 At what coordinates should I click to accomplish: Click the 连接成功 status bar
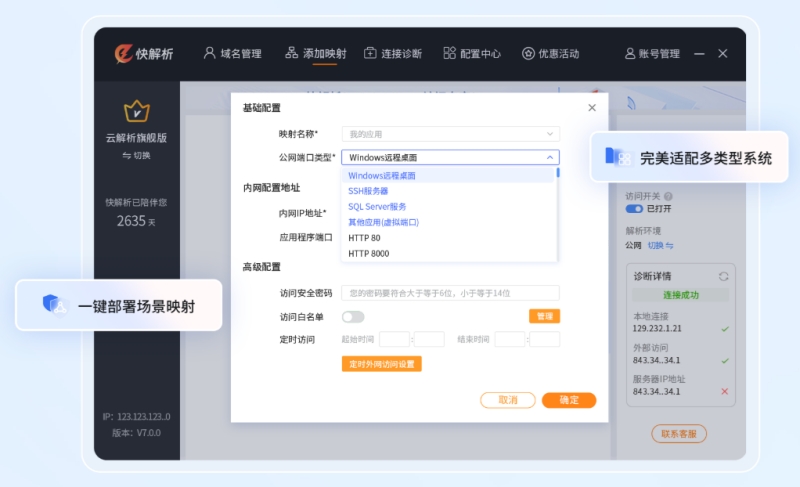pos(681,295)
